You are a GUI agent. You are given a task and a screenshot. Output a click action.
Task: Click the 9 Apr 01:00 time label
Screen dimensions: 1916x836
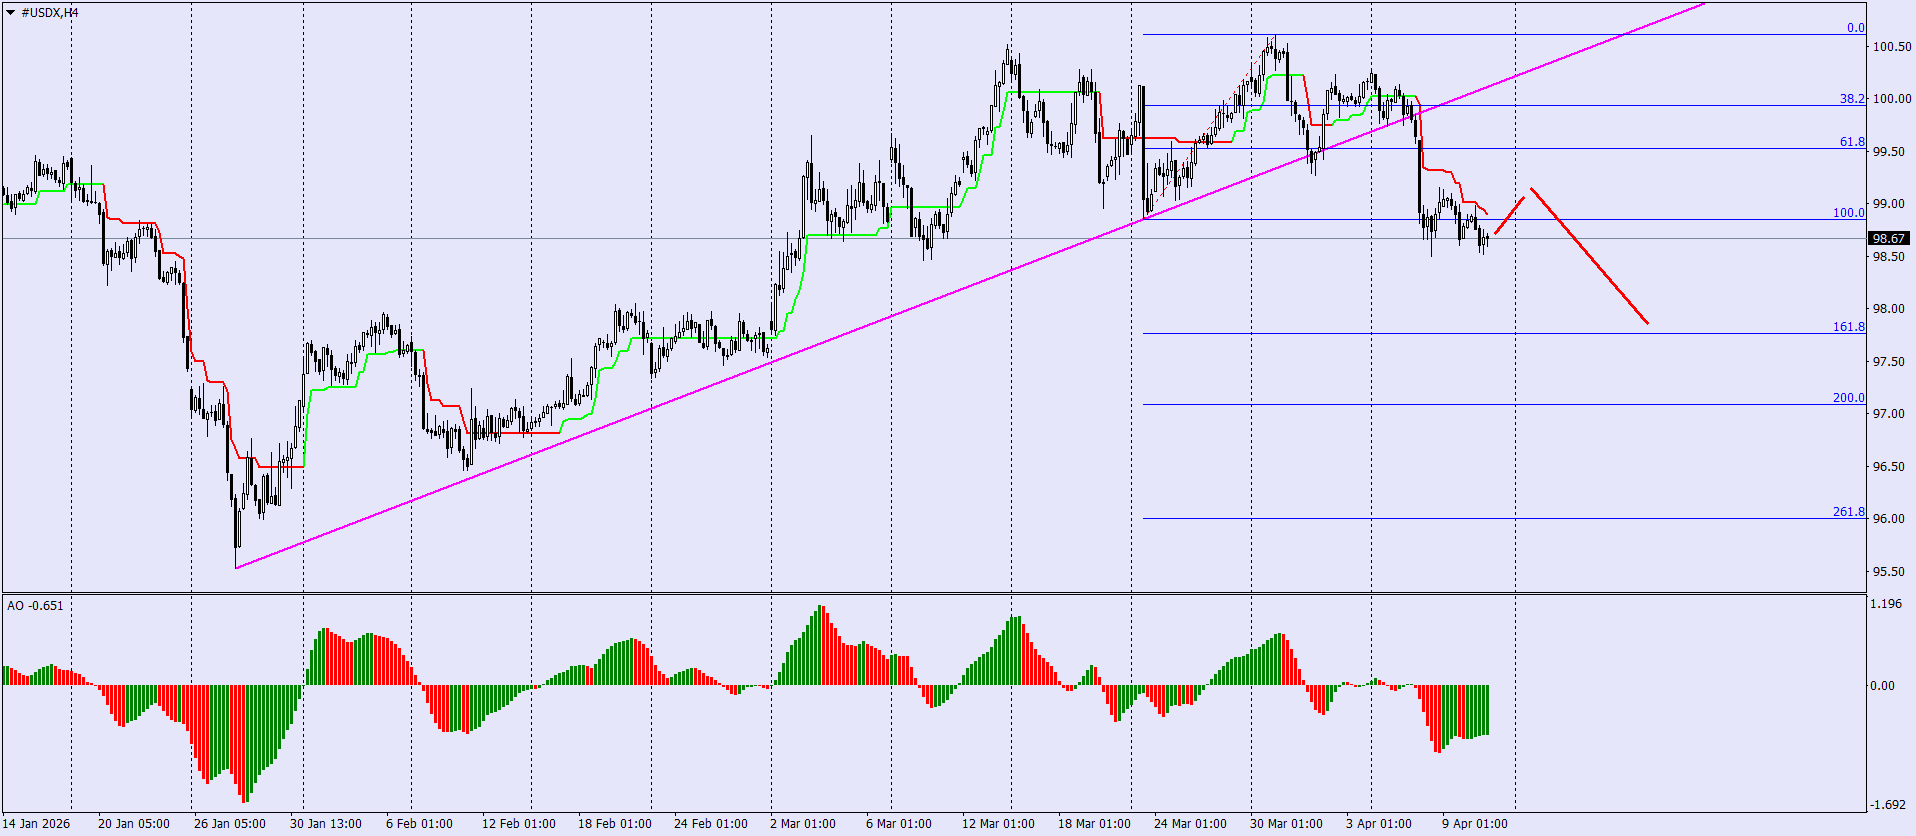pyautogui.click(x=1475, y=824)
